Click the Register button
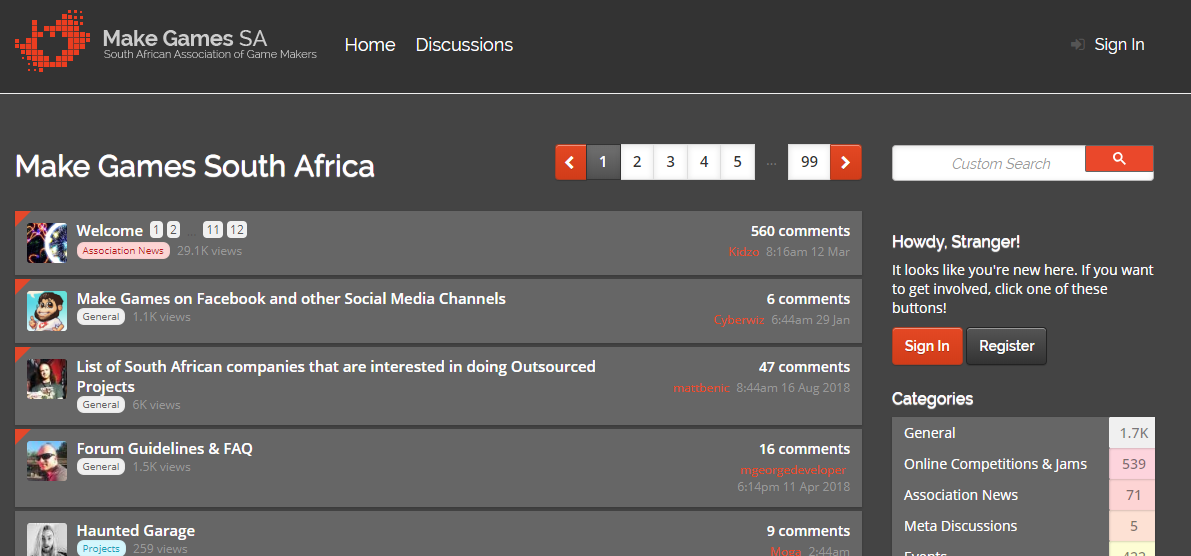The height and width of the screenshot is (556, 1191). (1006, 346)
